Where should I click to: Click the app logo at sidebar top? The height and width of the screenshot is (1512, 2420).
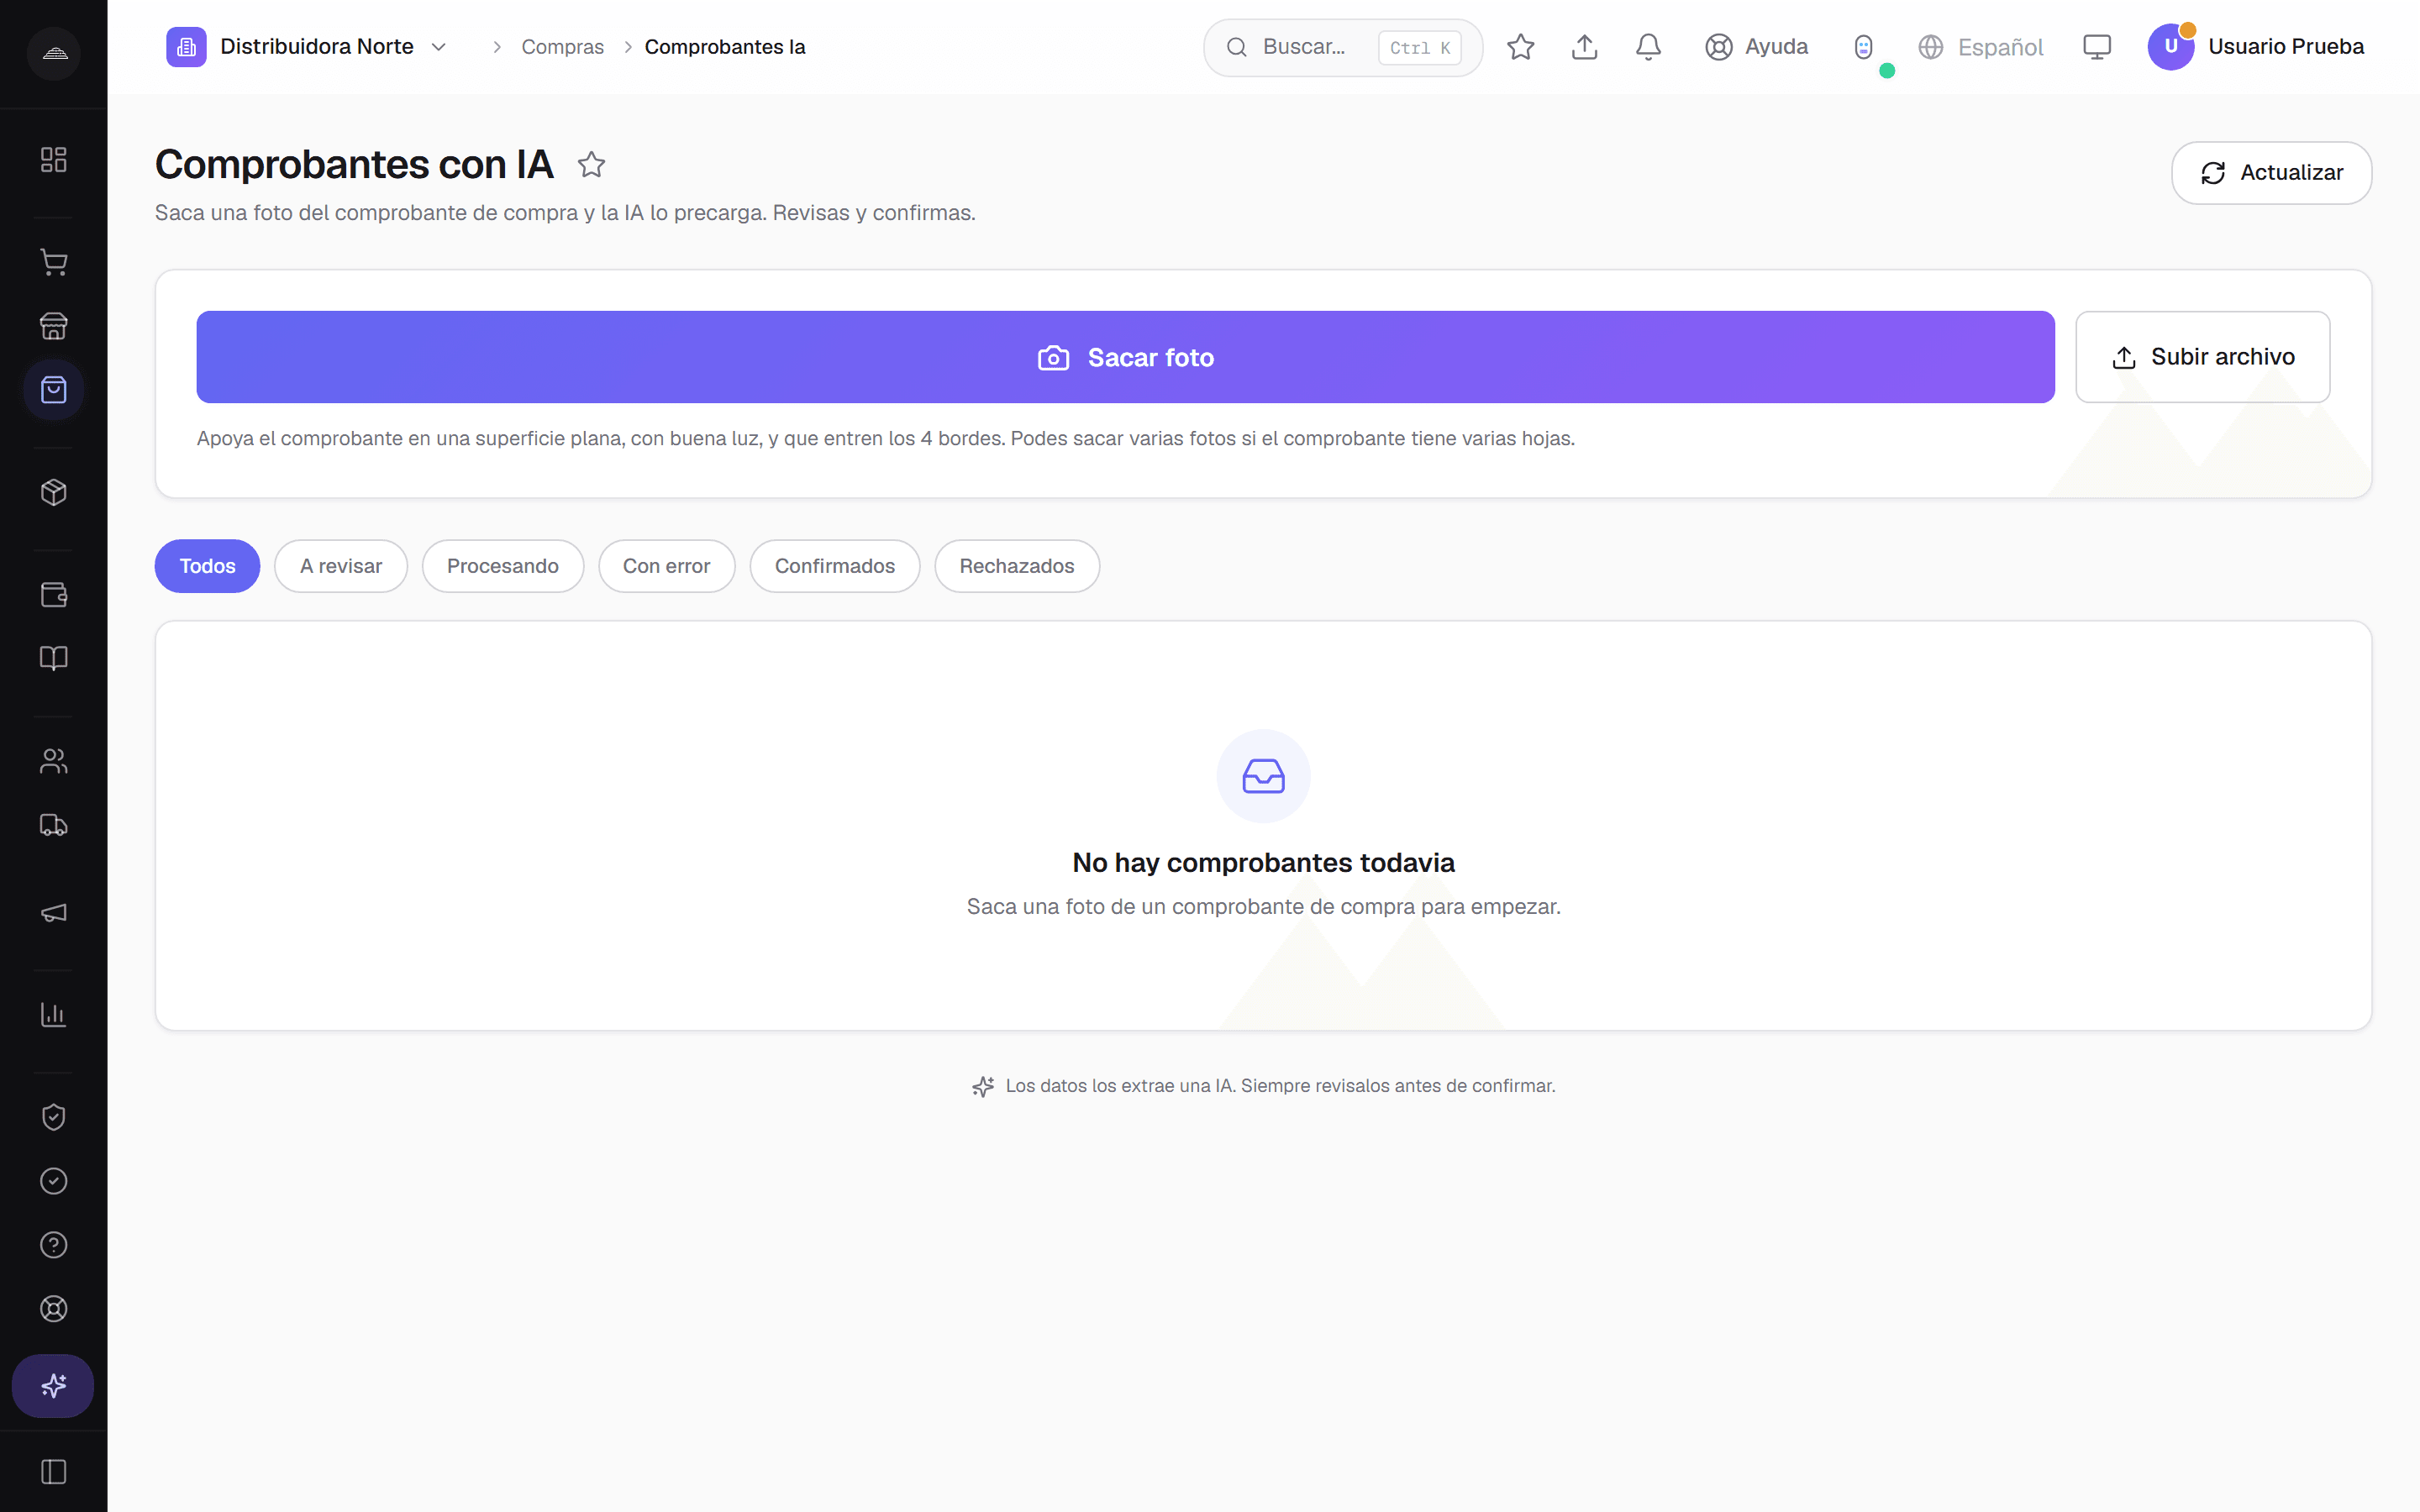click(x=54, y=53)
